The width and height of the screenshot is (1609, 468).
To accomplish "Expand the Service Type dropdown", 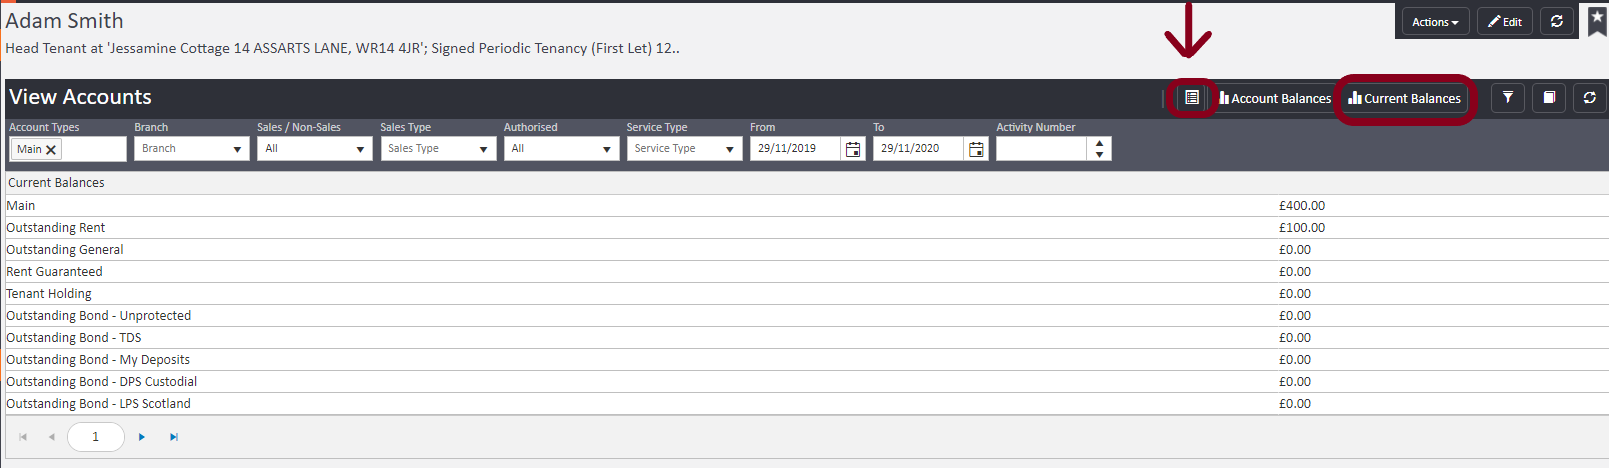I will [x=730, y=149].
